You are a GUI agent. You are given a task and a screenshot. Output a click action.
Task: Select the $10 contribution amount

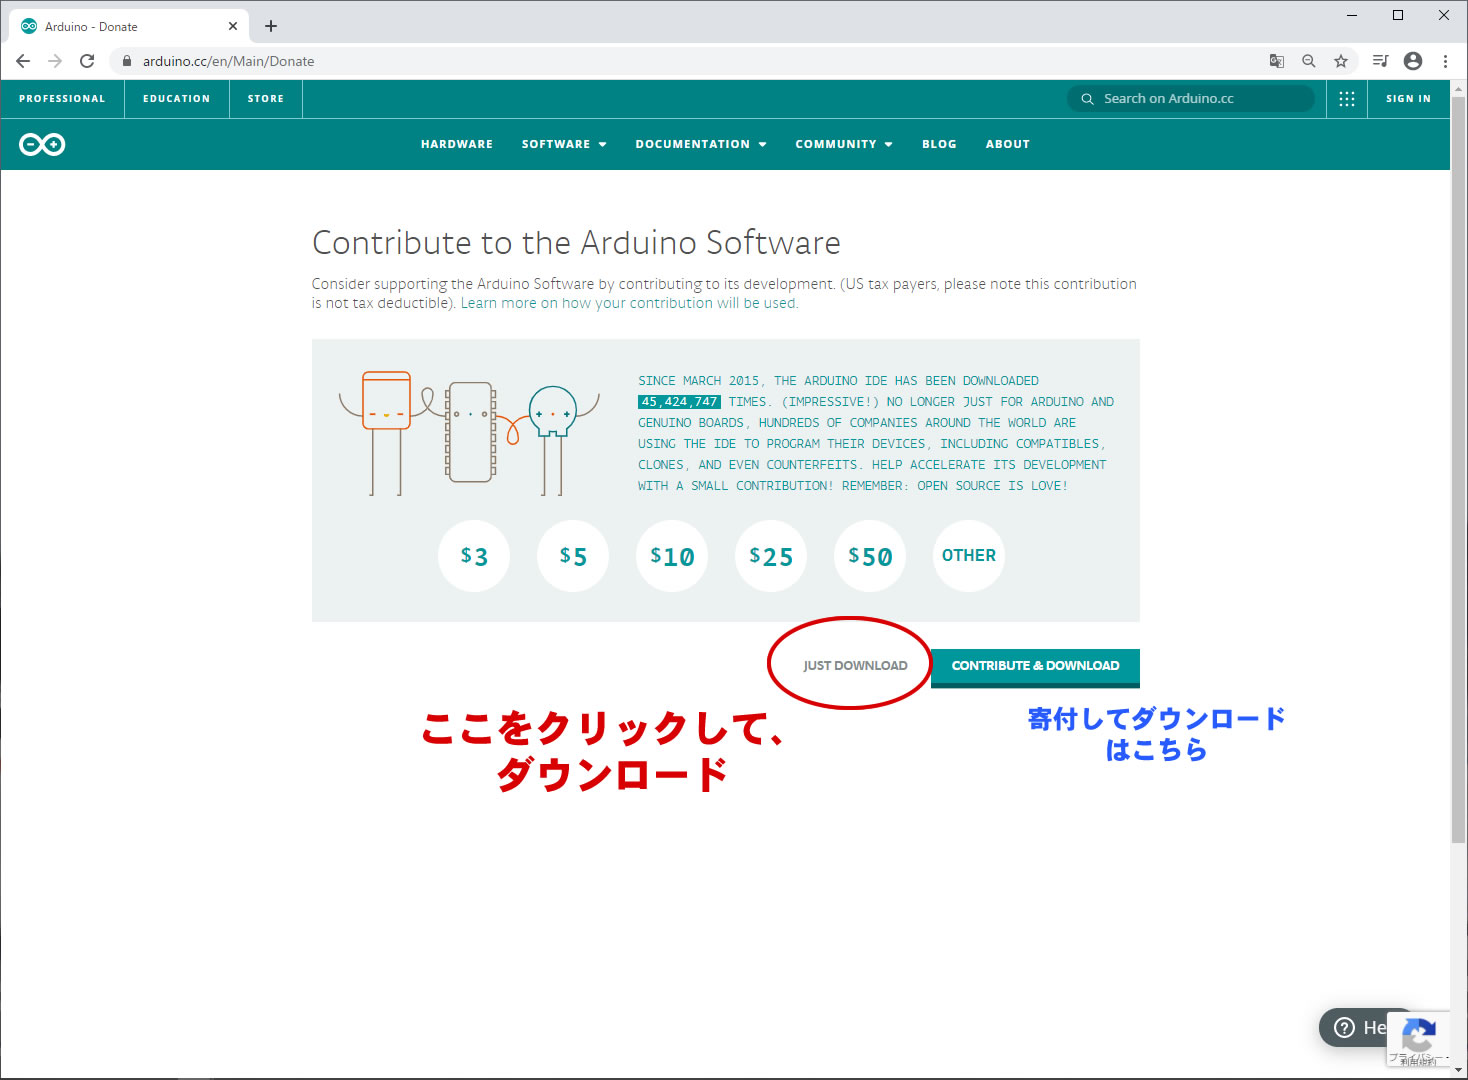point(672,556)
